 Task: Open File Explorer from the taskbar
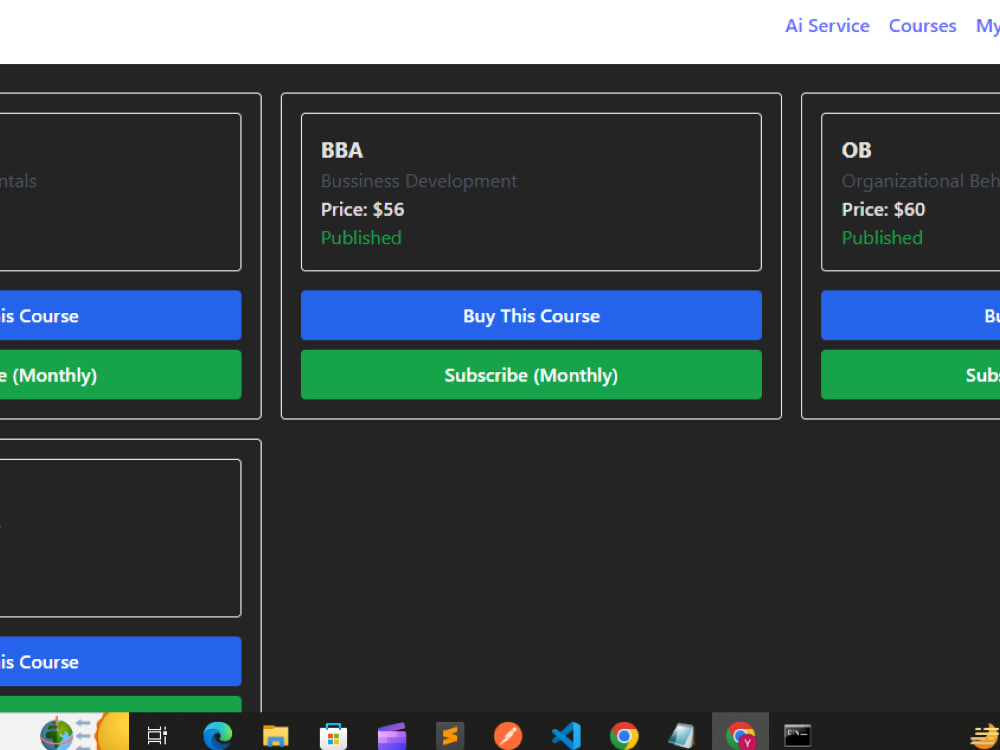[x=276, y=735]
